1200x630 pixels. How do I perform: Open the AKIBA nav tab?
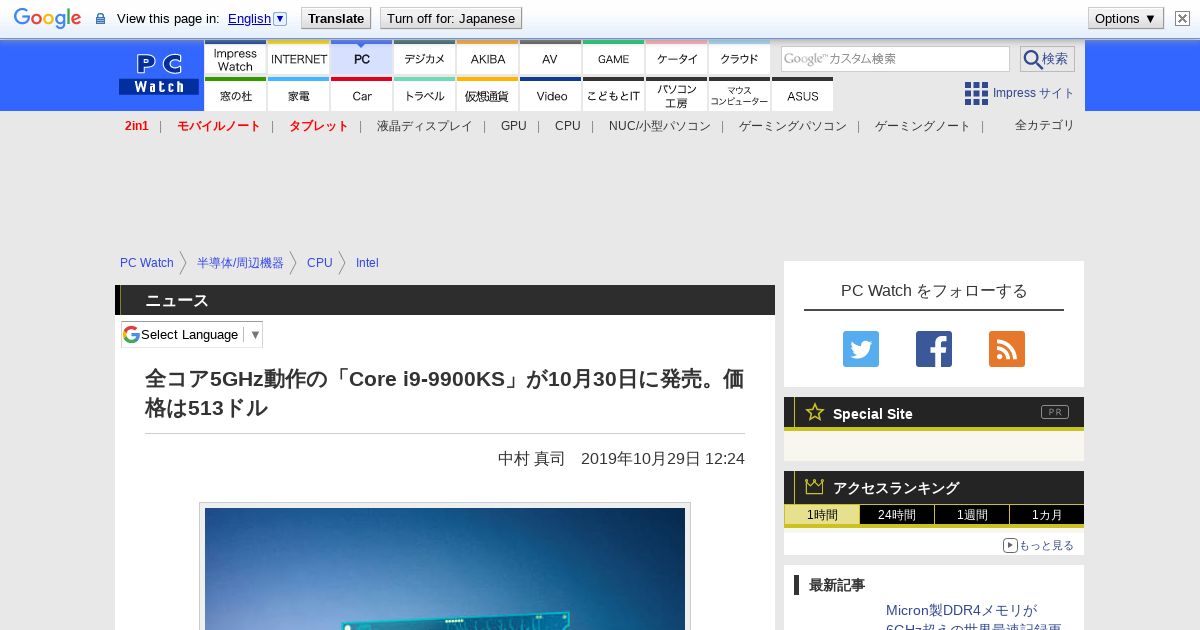pyautogui.click(x=488, y=59)
